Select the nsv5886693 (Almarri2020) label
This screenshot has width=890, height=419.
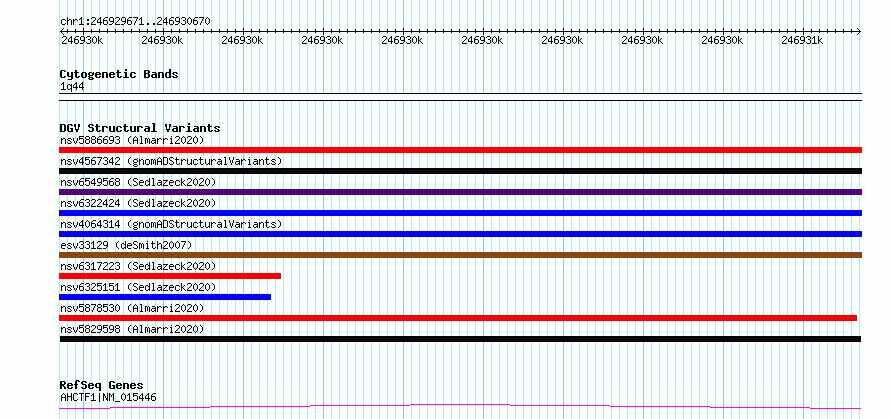click(x=132, y=140)
